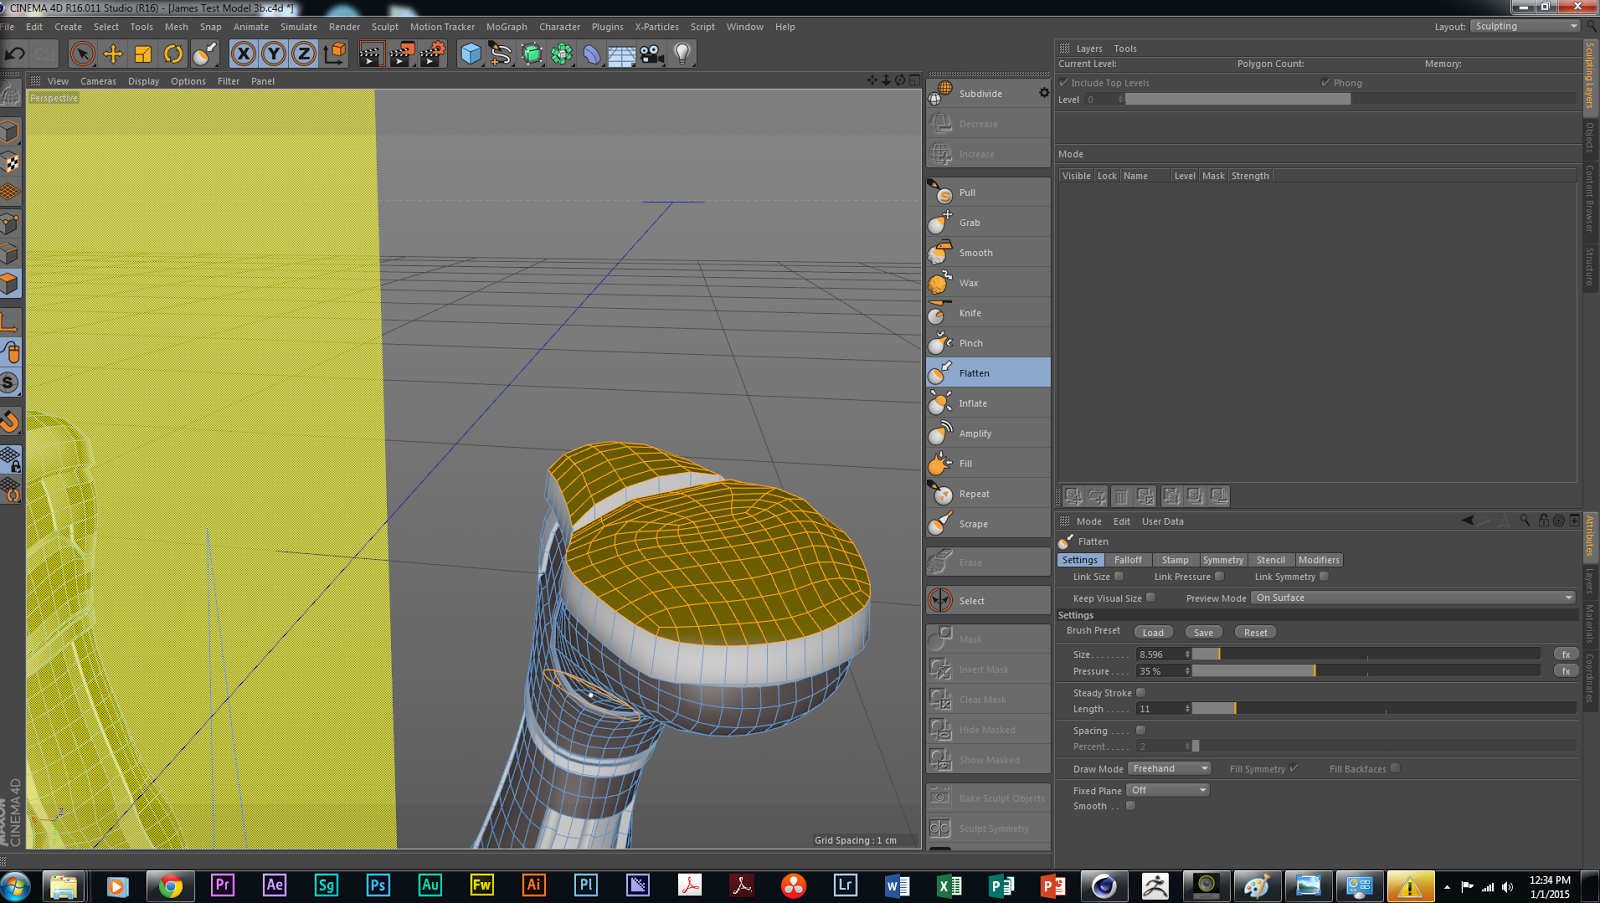This screenshot has height=903, width=1600.
Task: Click the brush preset Load button
Action: coord(1153,632)
